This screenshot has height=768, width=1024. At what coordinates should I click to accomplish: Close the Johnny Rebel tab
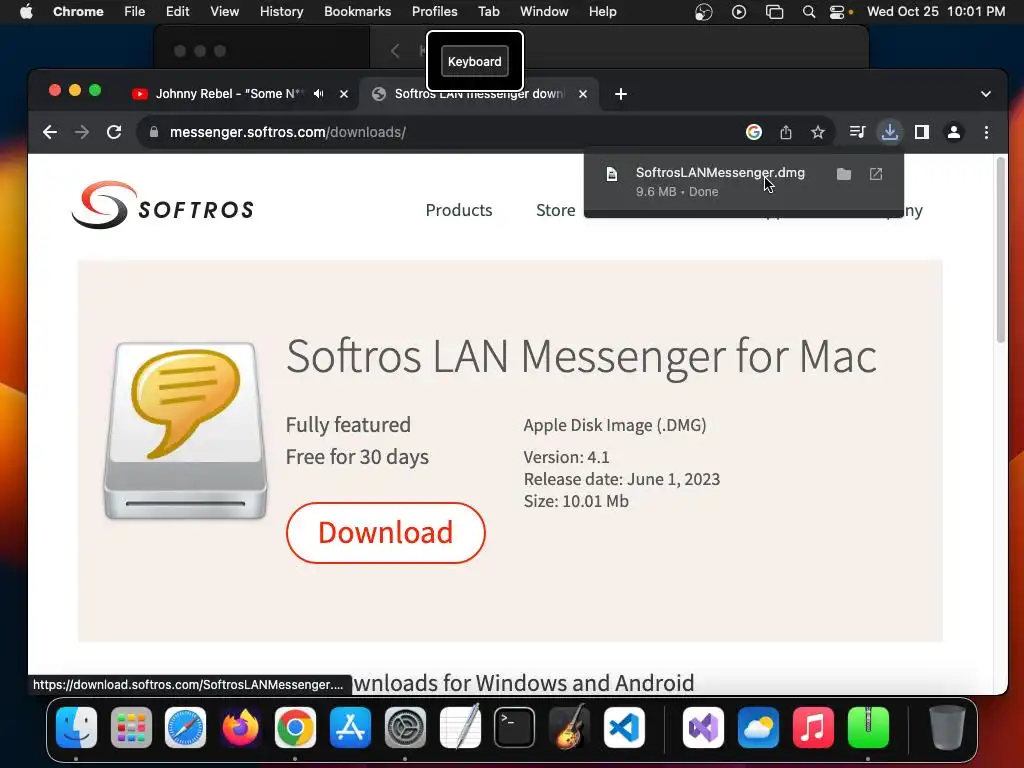(344, 94)
